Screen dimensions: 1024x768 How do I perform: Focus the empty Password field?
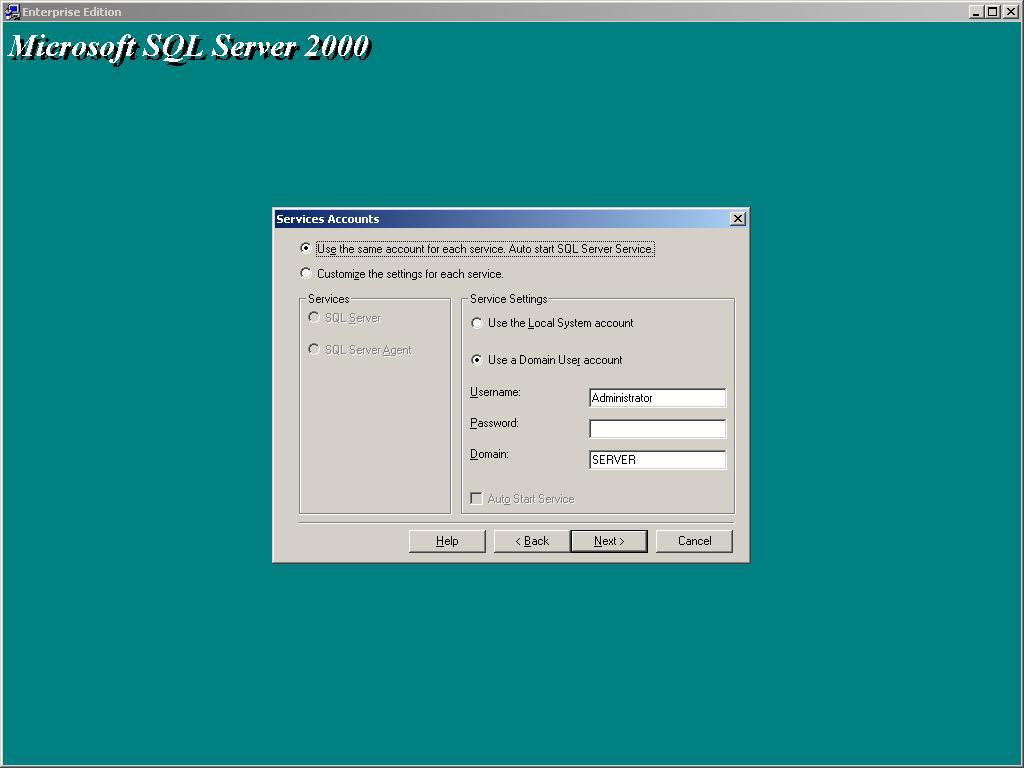tap(657, 428)
